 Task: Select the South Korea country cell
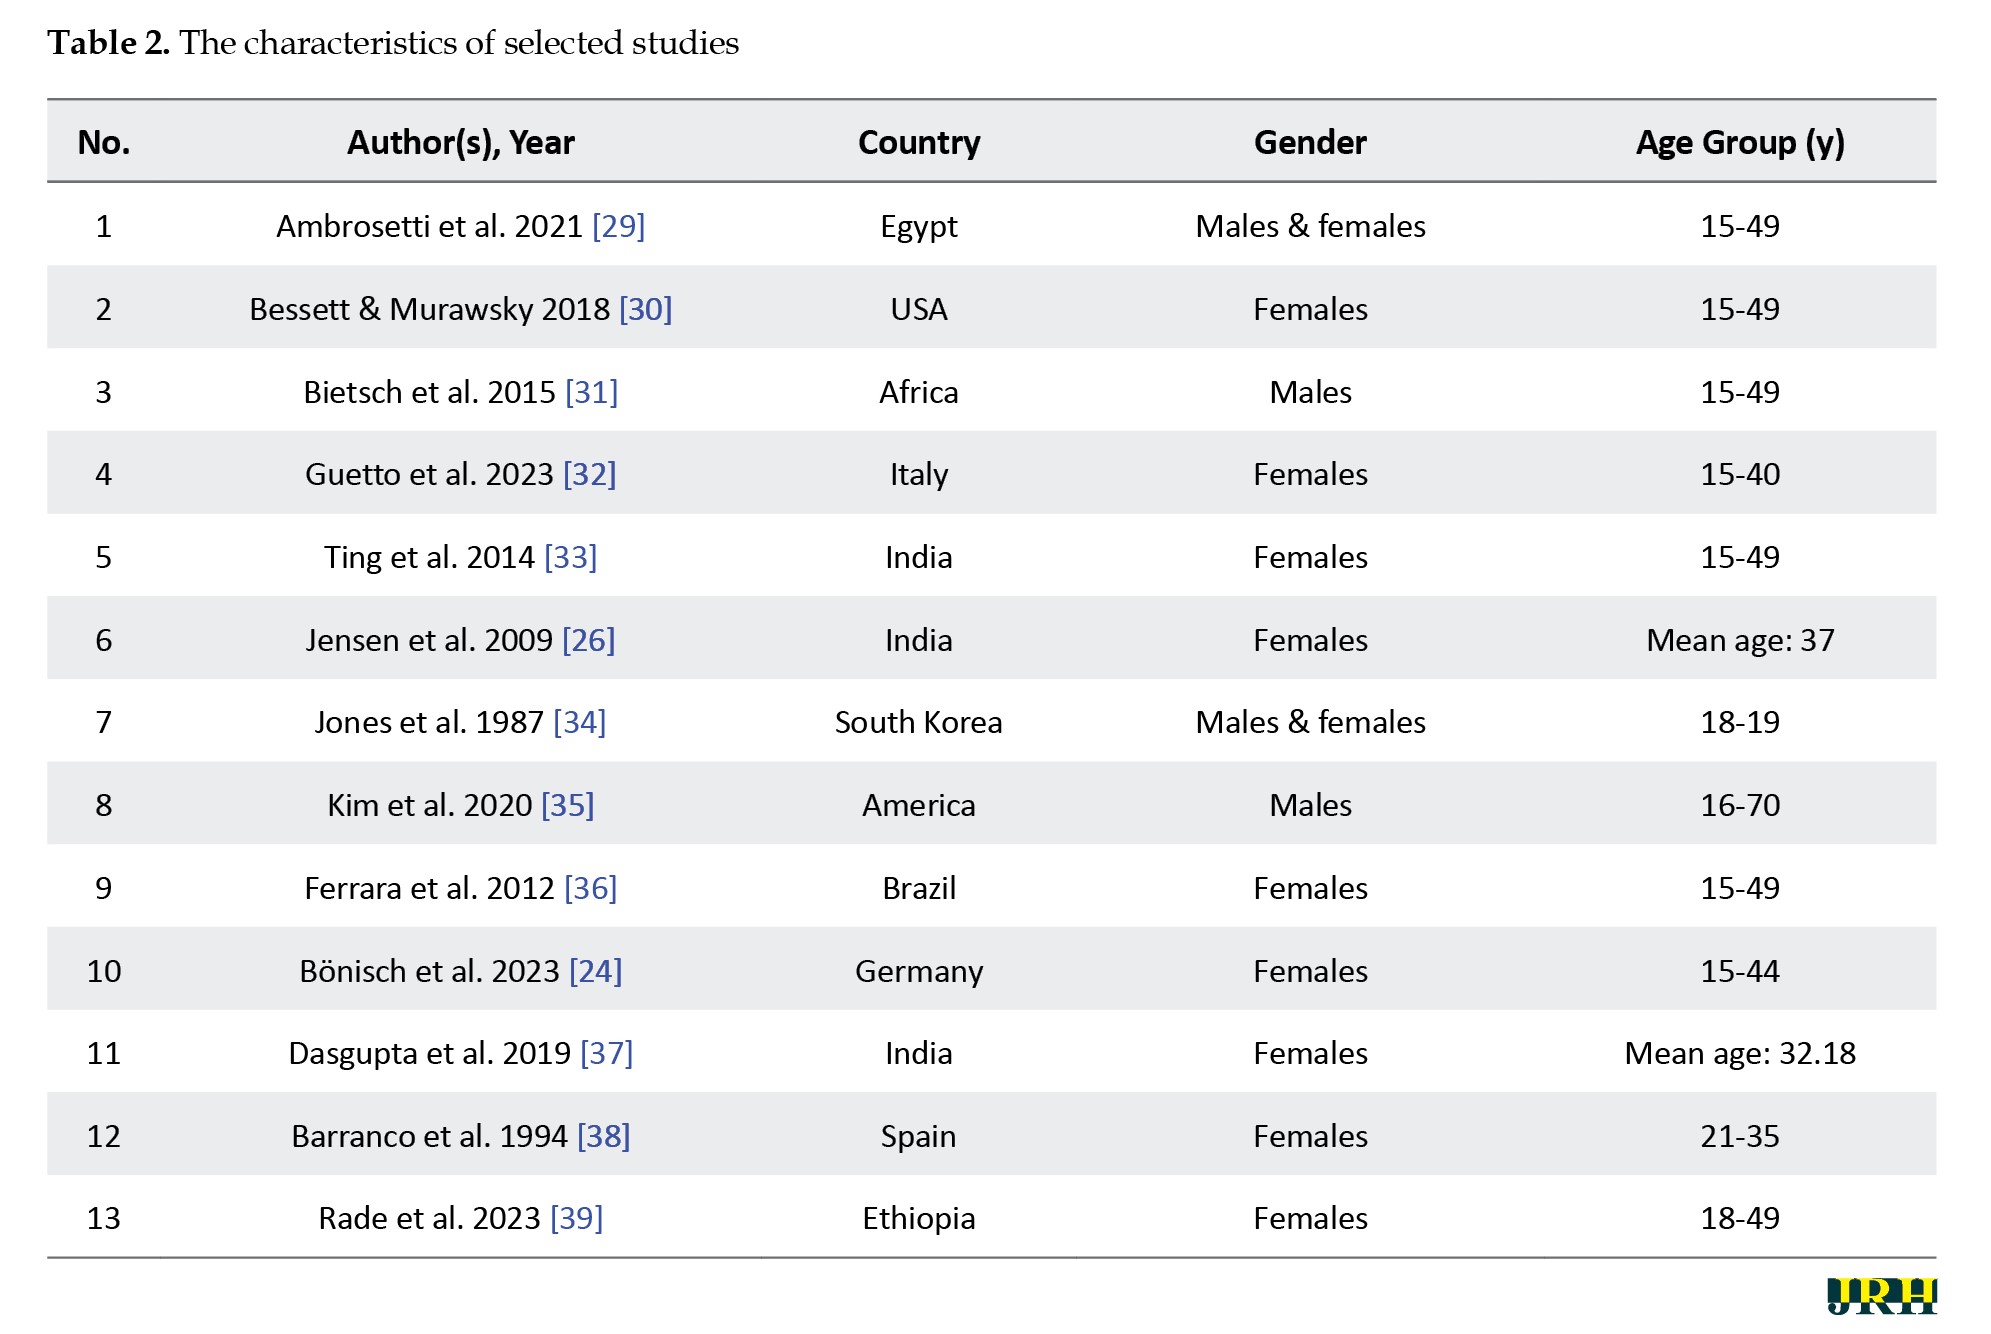[x=918, y=722]
